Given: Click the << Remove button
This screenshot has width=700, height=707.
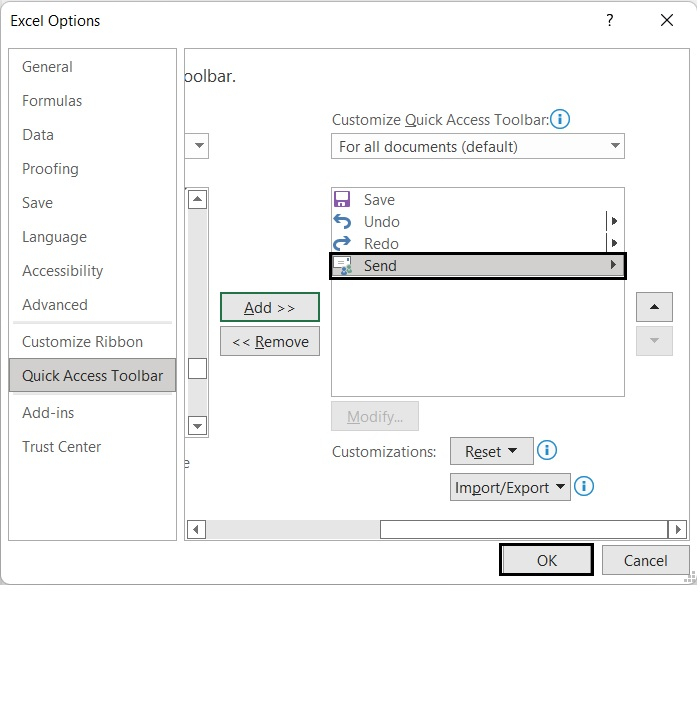Looking at the screenshot, I should point(270,342).
